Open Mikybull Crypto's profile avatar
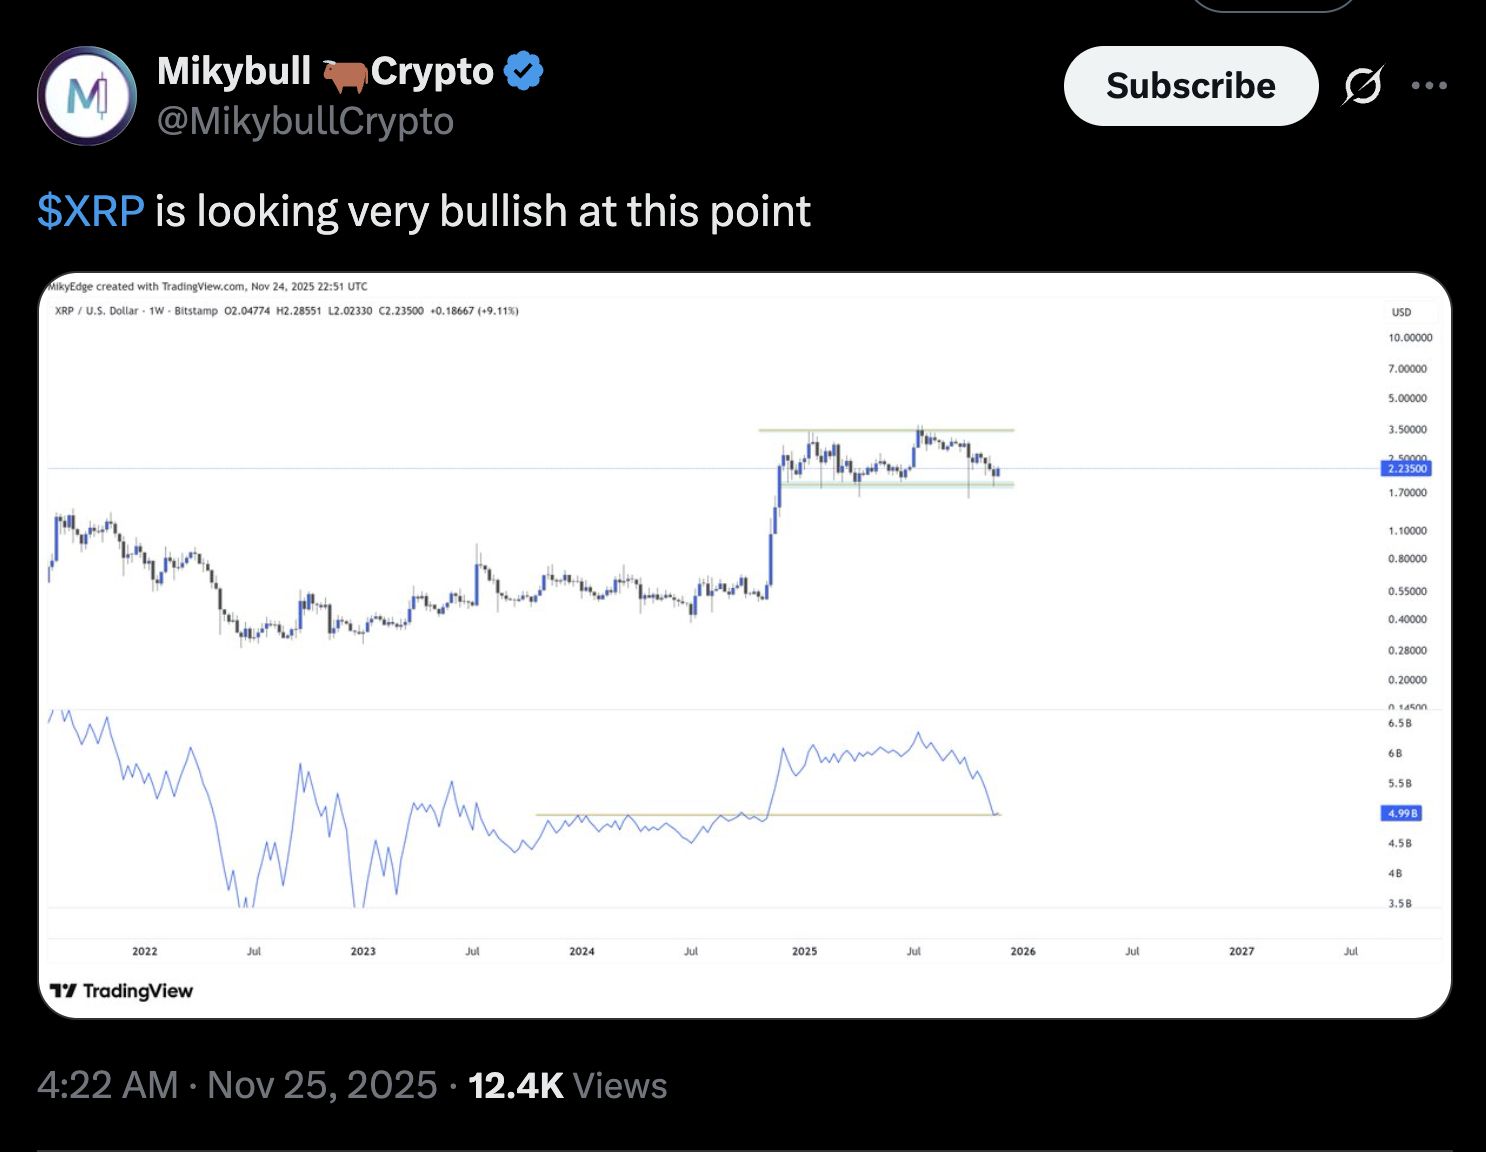Screen dimensions: 1486x1152 coord(88,96)
